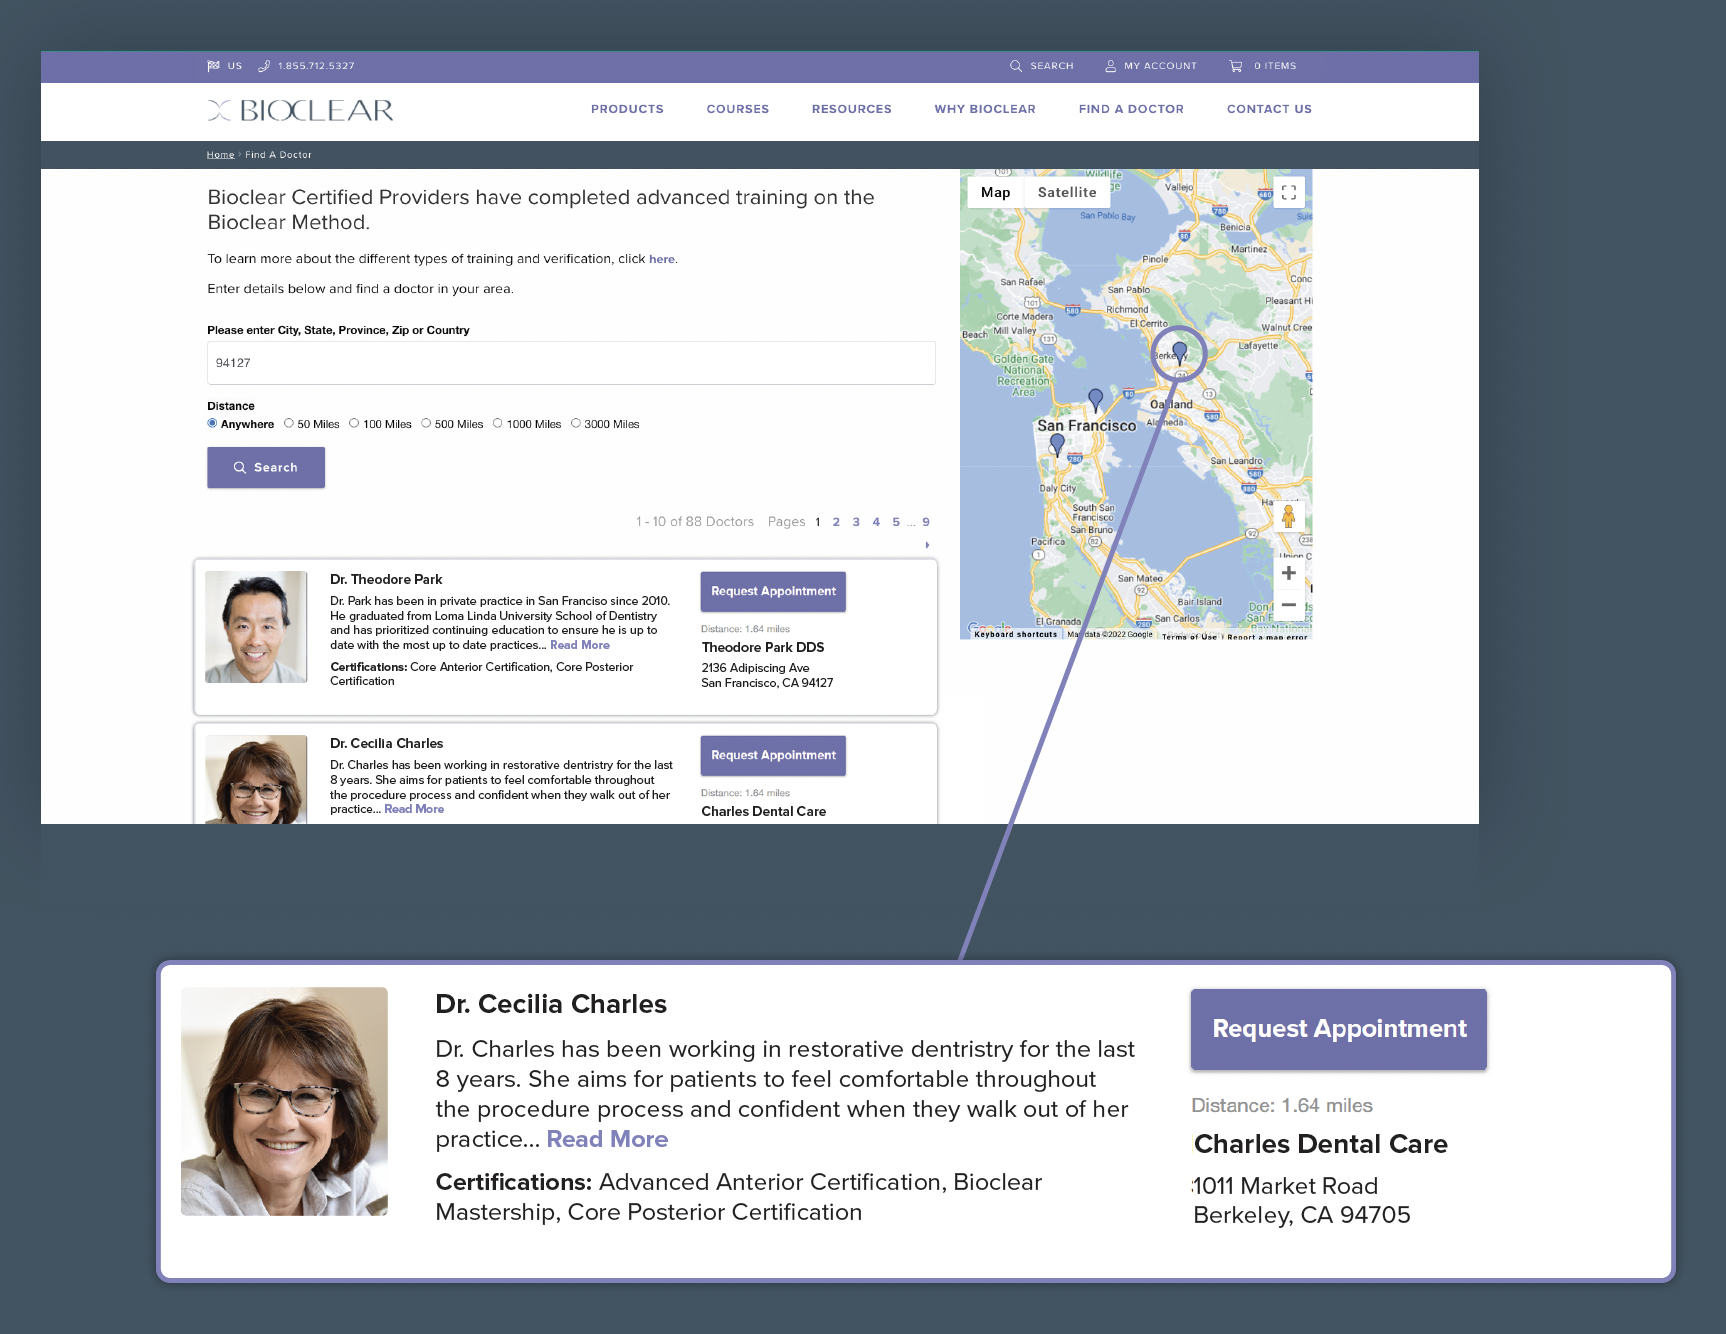Toggle fullscreen map view
Image resolution: width=1726 pixels, height=1334 pixels.
[x=1289, y=193]
